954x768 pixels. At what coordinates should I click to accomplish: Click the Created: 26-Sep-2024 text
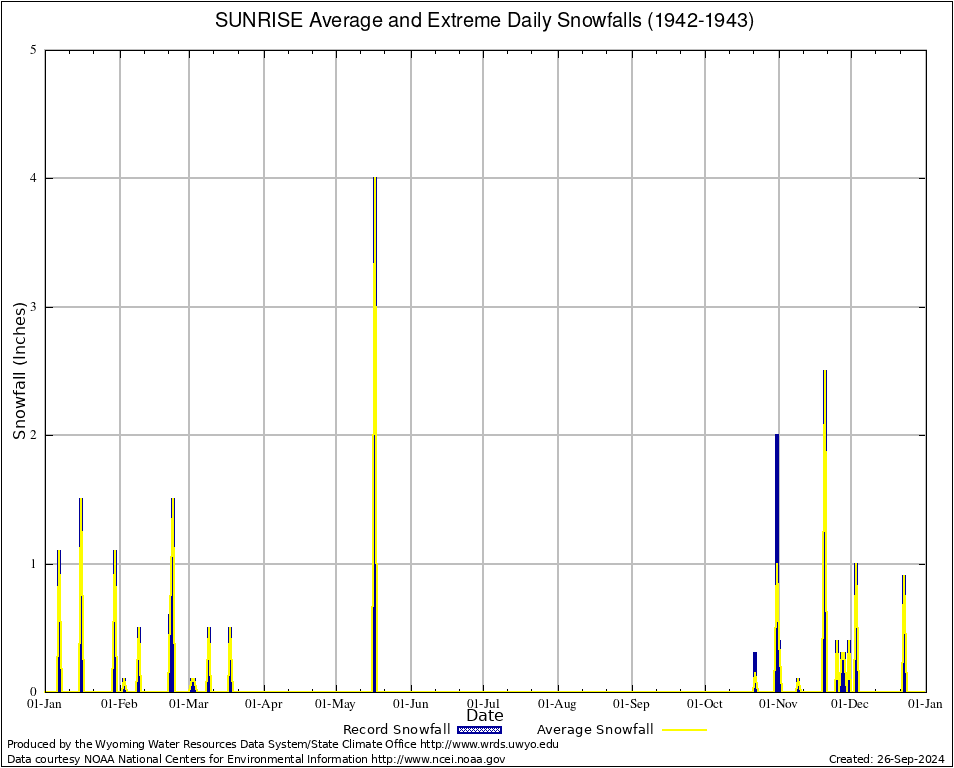tap(887, 759)
